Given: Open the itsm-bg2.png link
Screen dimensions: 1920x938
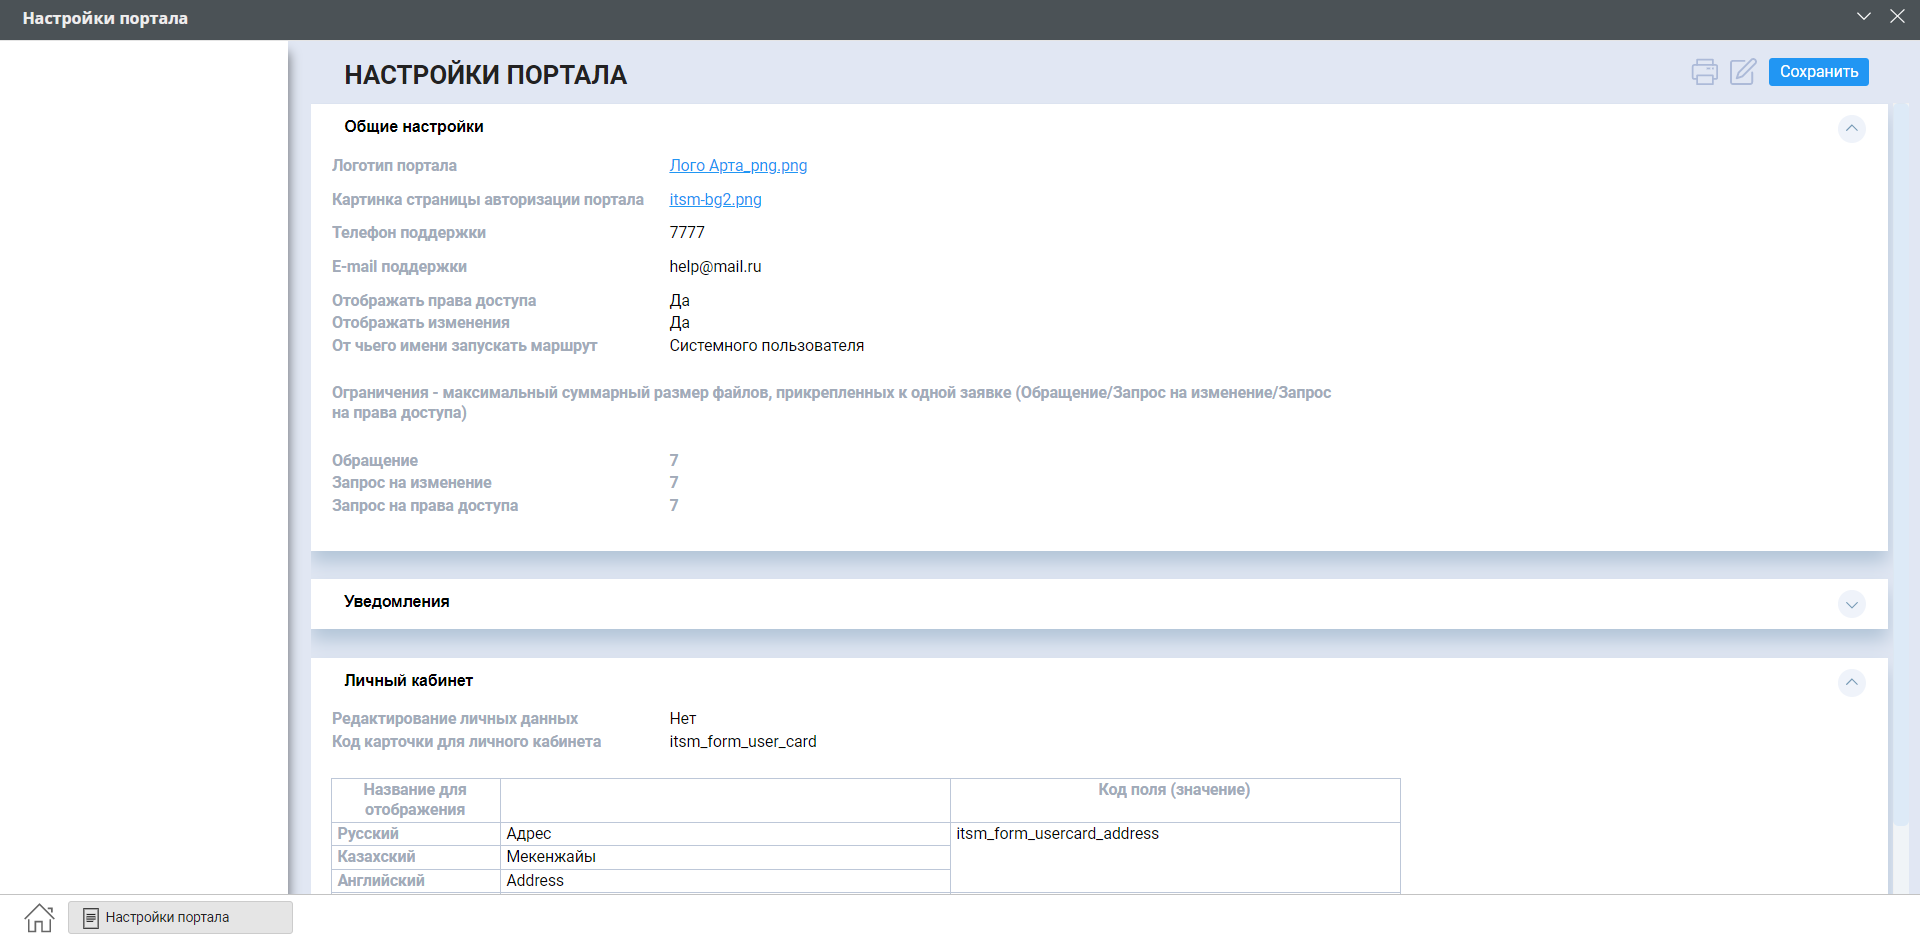Looking at the screenshot, I should pos(715,200).
